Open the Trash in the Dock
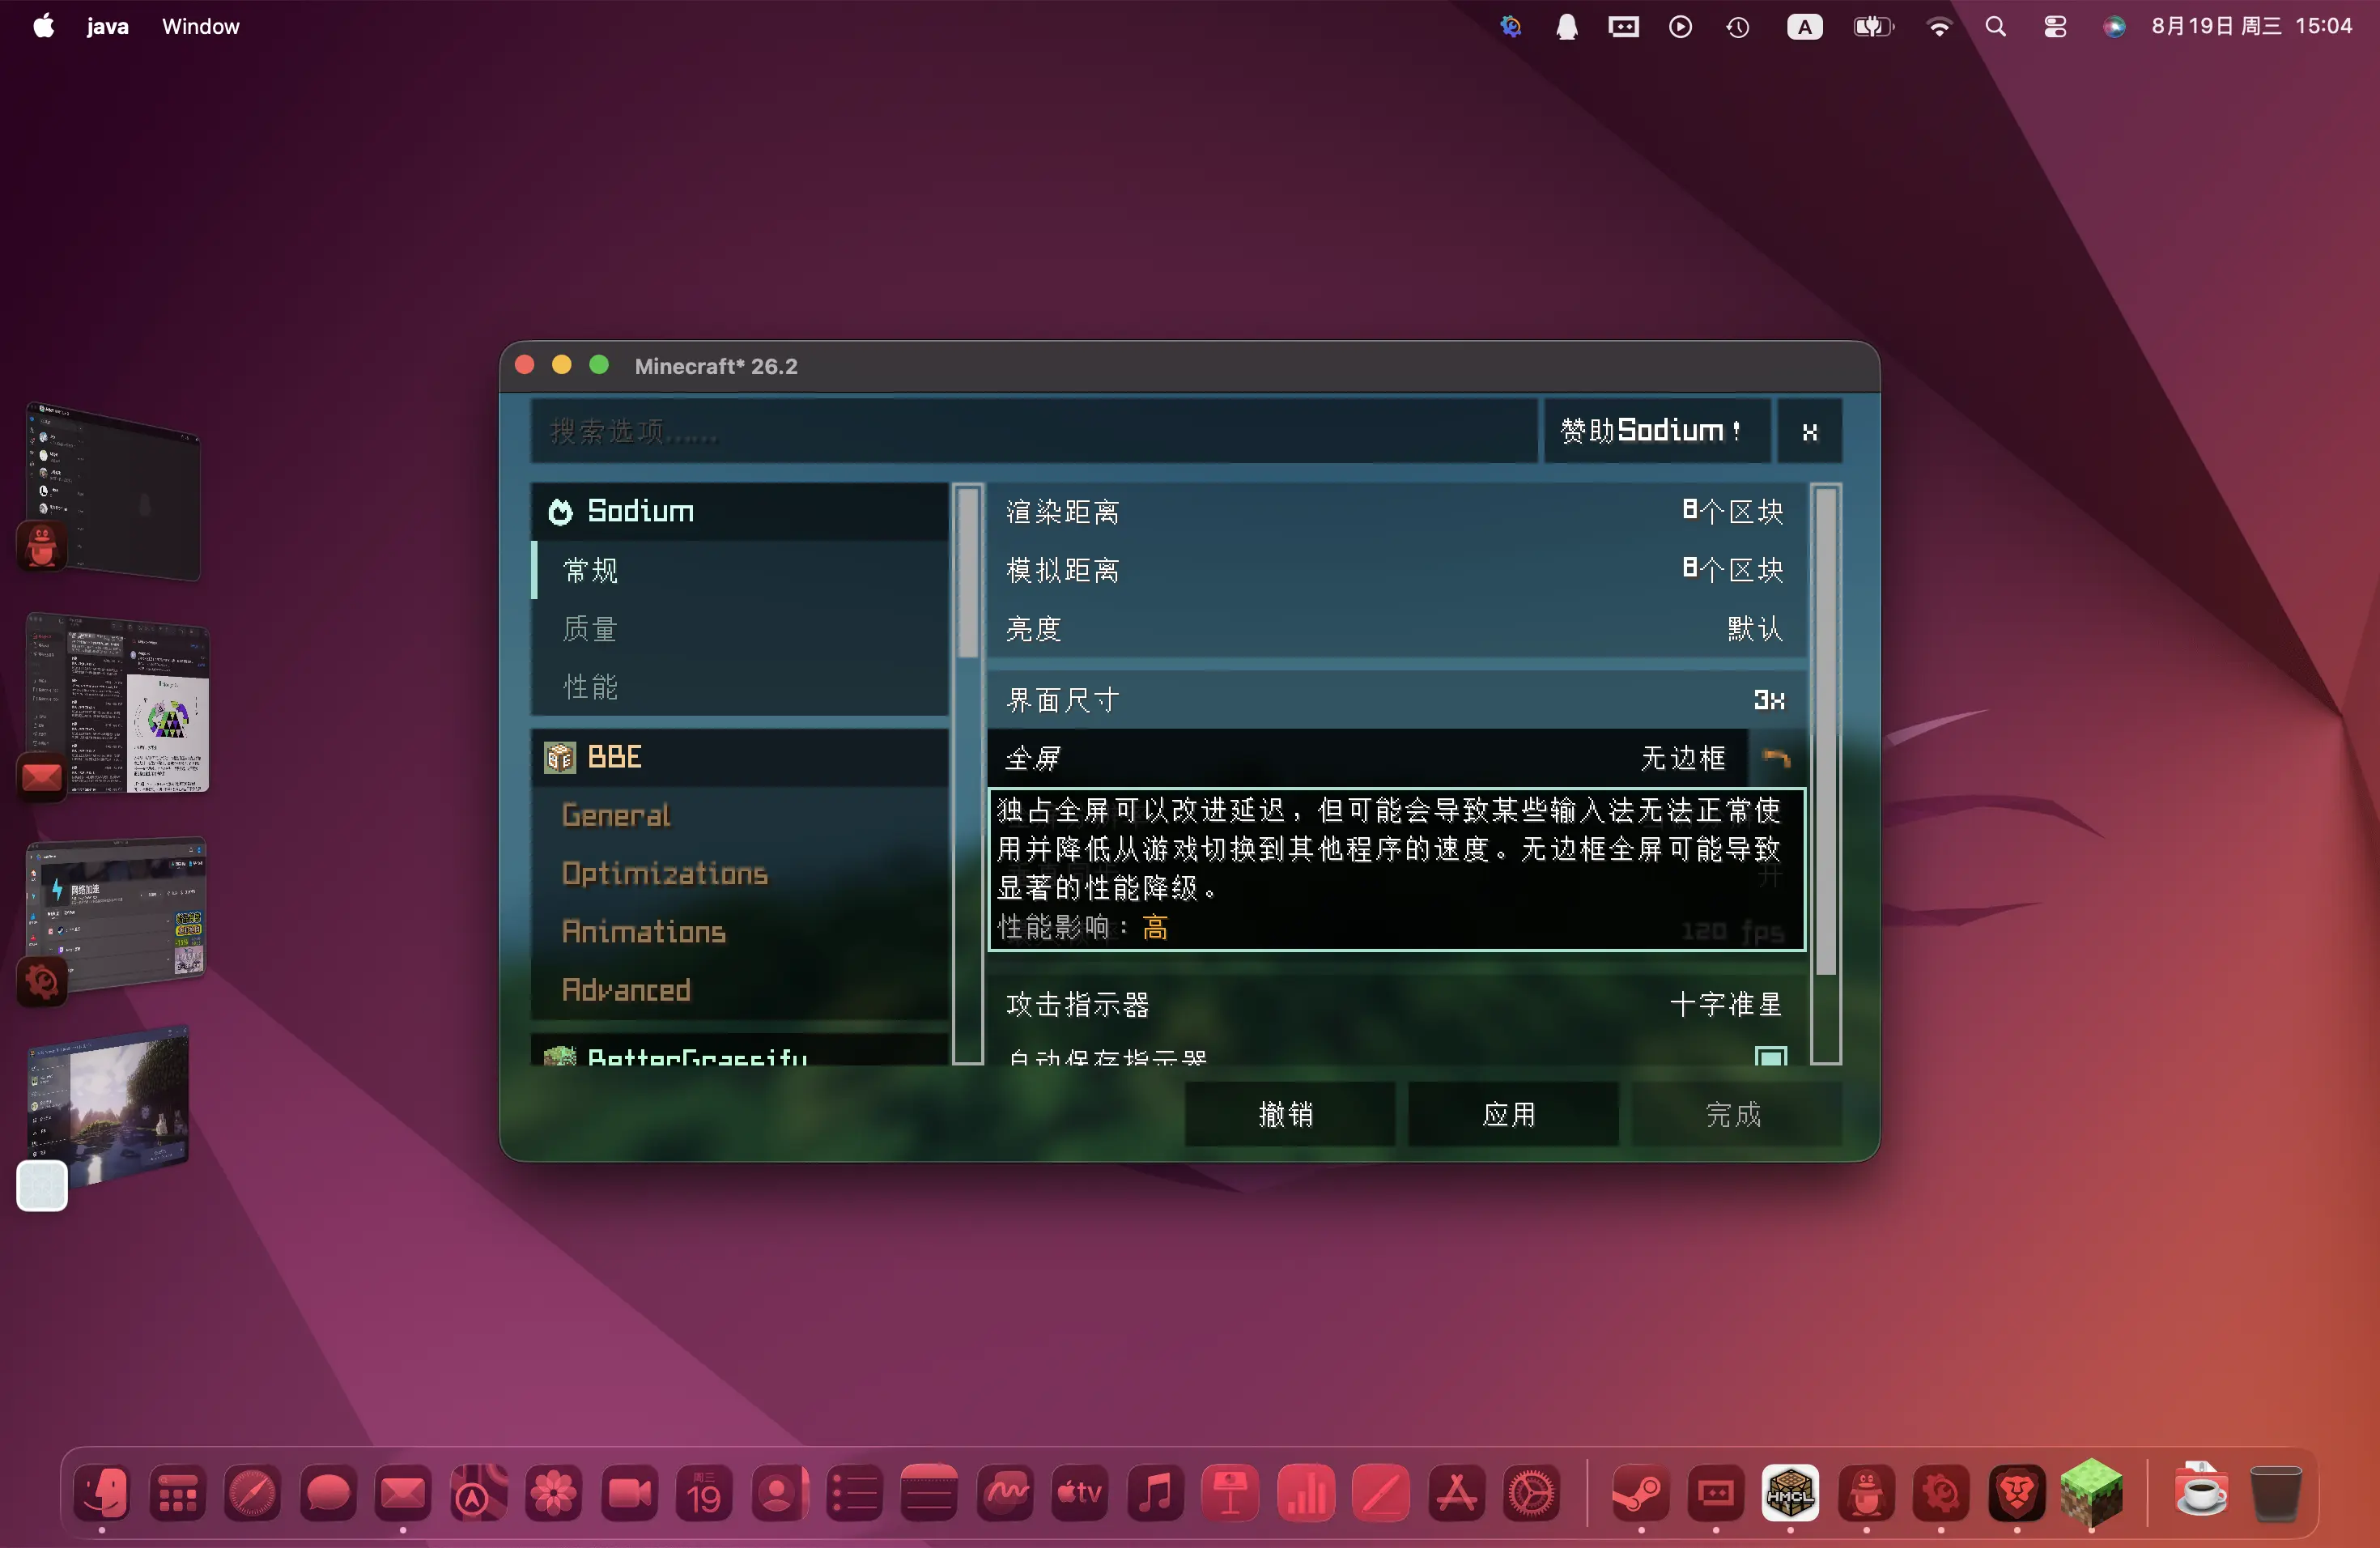This screenshot has height=1548, width=2380. point(2275,1492)
